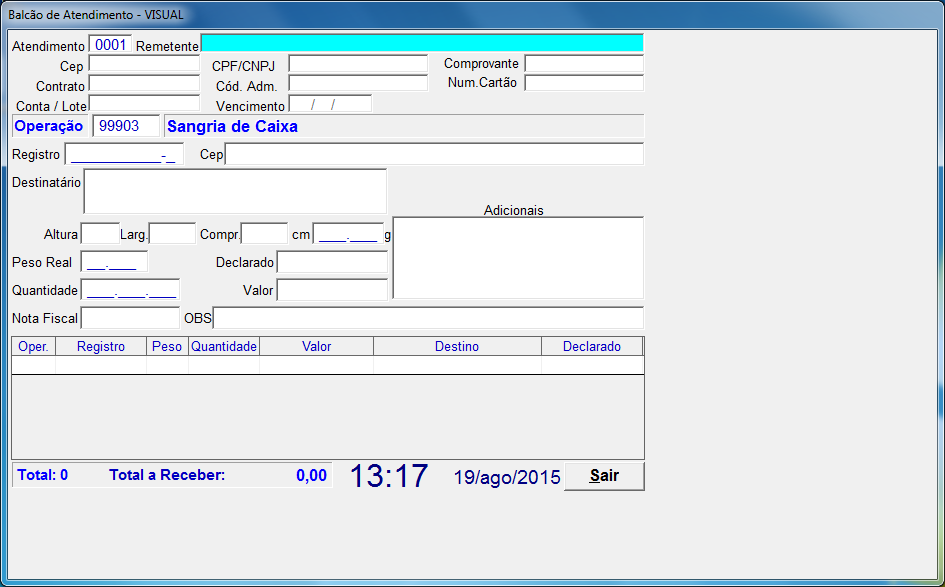Select the Atendimento number field showing 0001
Screen dimensions: 945x587
coord(110,45)
